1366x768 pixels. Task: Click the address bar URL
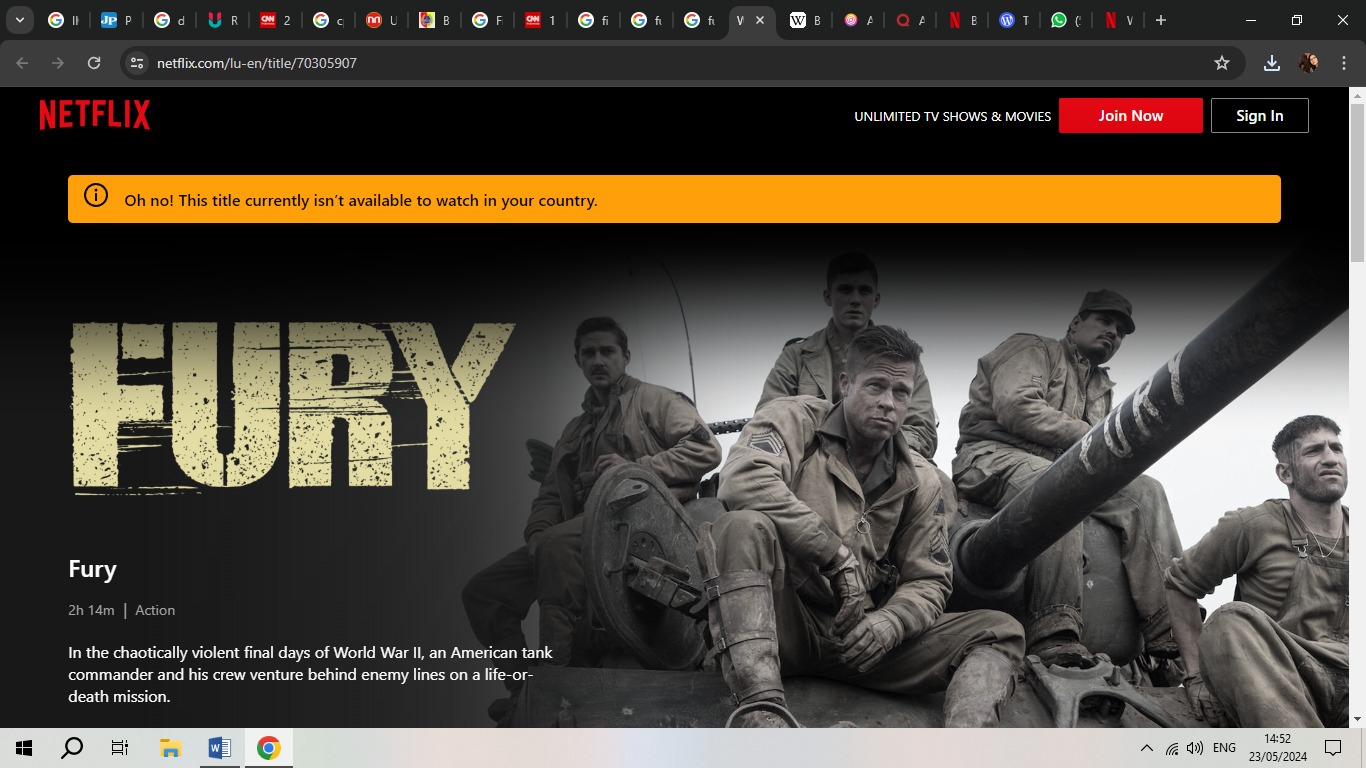(x=257, y=63)
